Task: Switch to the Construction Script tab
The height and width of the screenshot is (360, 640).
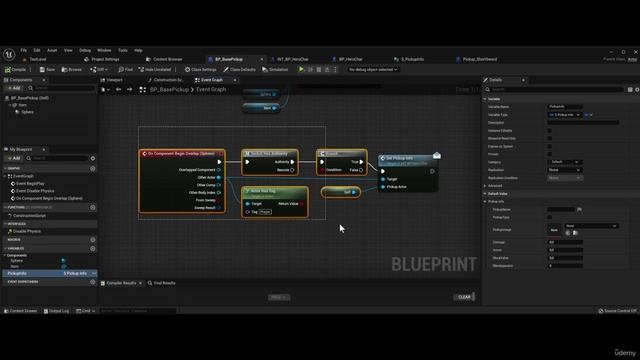Action: click(x=166, y=80)
